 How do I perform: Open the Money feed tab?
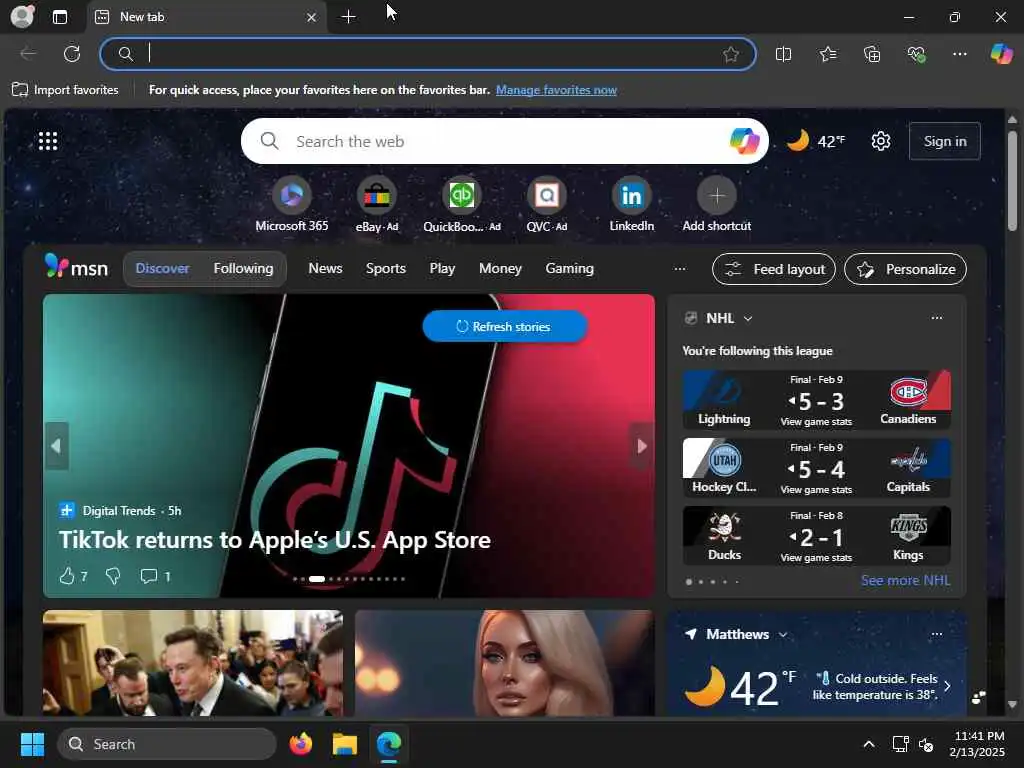tap(500, 268)
